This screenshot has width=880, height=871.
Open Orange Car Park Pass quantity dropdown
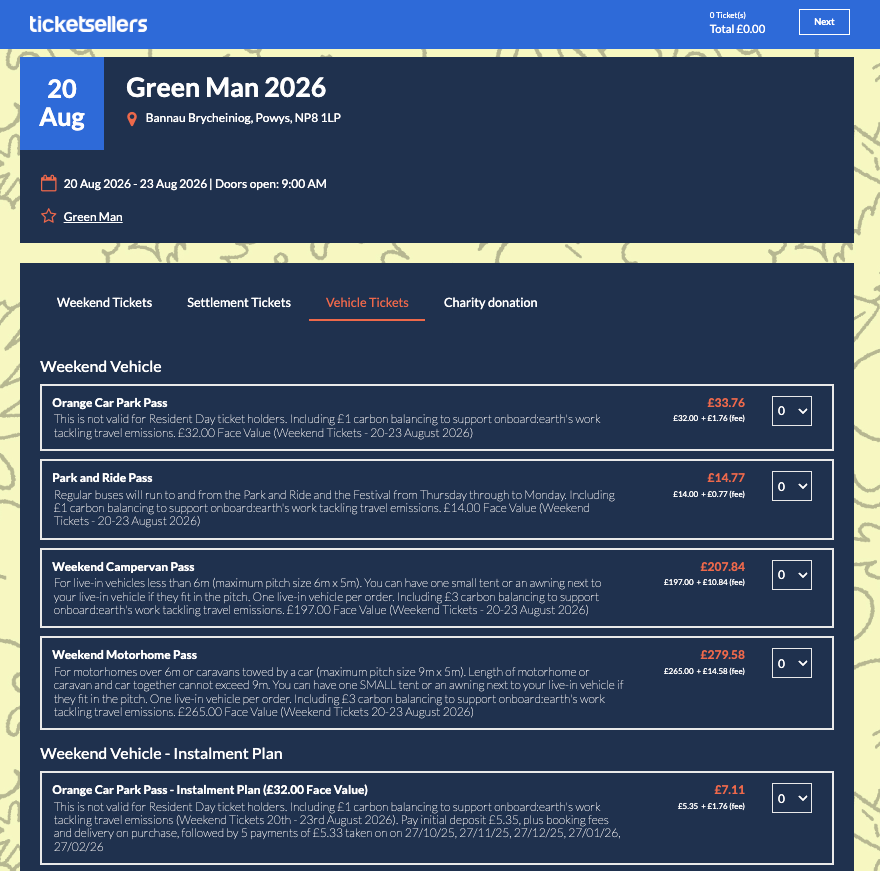click(x=792, y=411)
